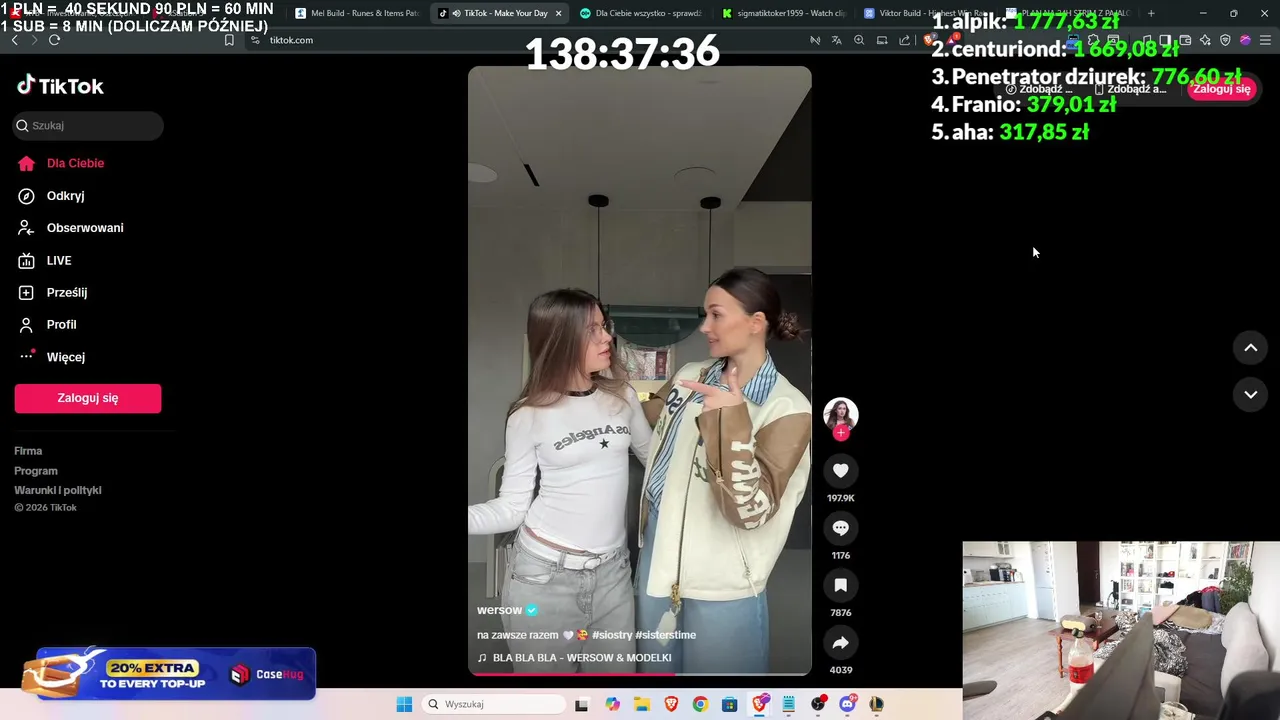Image resolution: width=1280 pixels, height=720 pixels.
Task: Open Copilot from the taskbar
Action: pyautogui.click(x=612, y=704)
